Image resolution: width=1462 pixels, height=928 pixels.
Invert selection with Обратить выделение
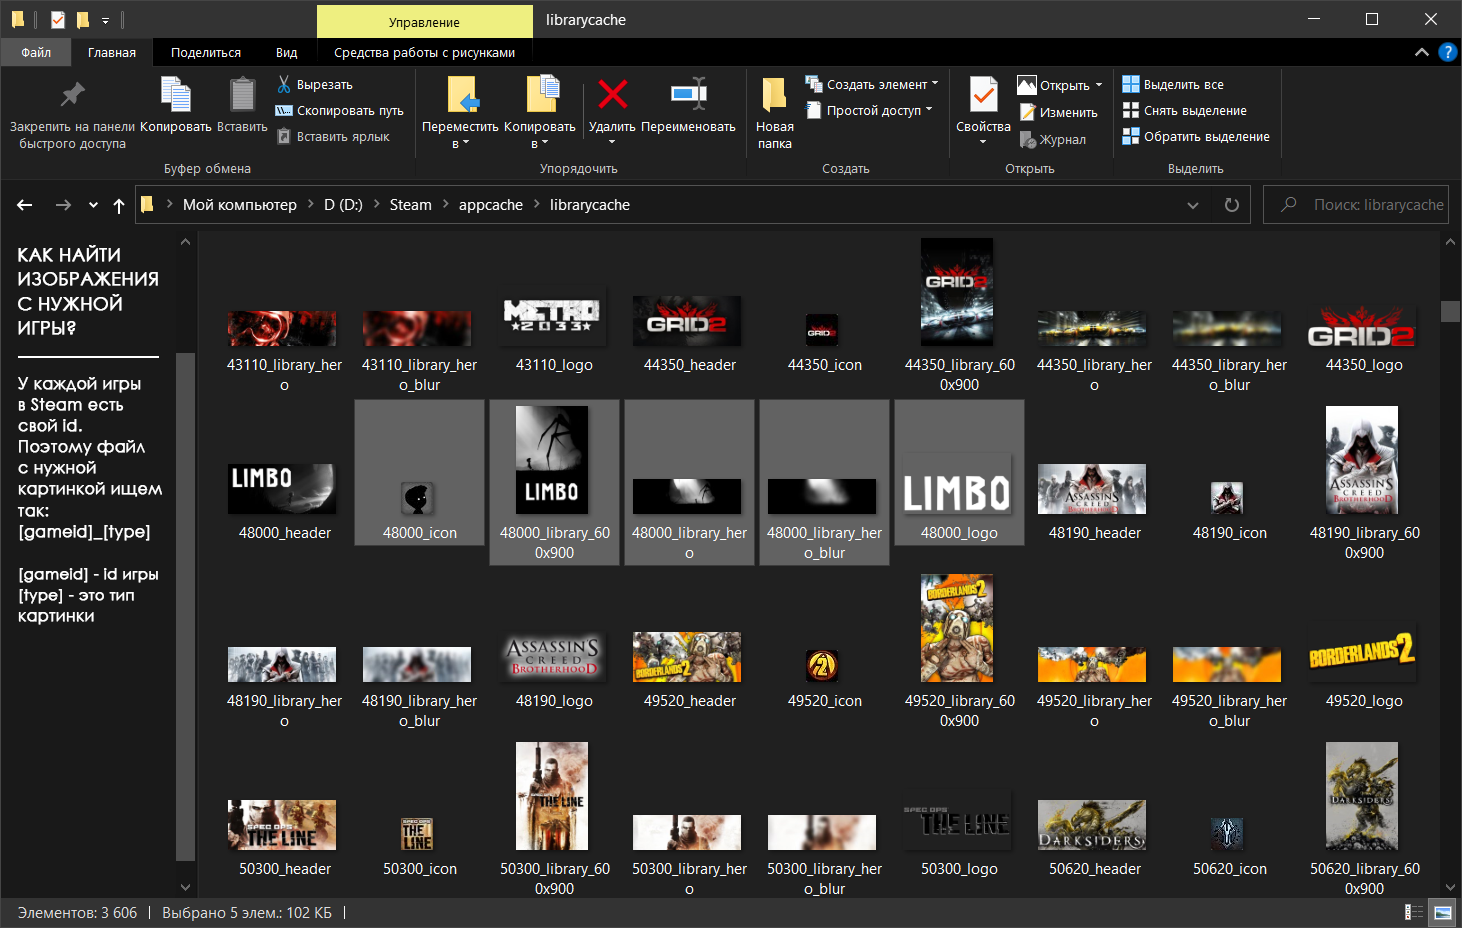tap(1196, 137)
